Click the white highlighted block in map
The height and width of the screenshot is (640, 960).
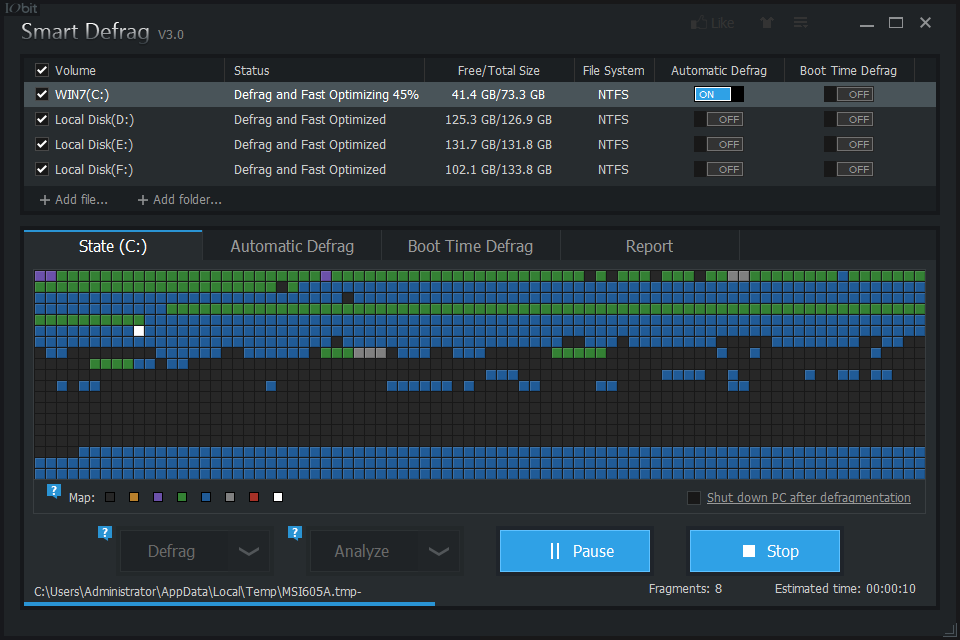pos(139,331)
